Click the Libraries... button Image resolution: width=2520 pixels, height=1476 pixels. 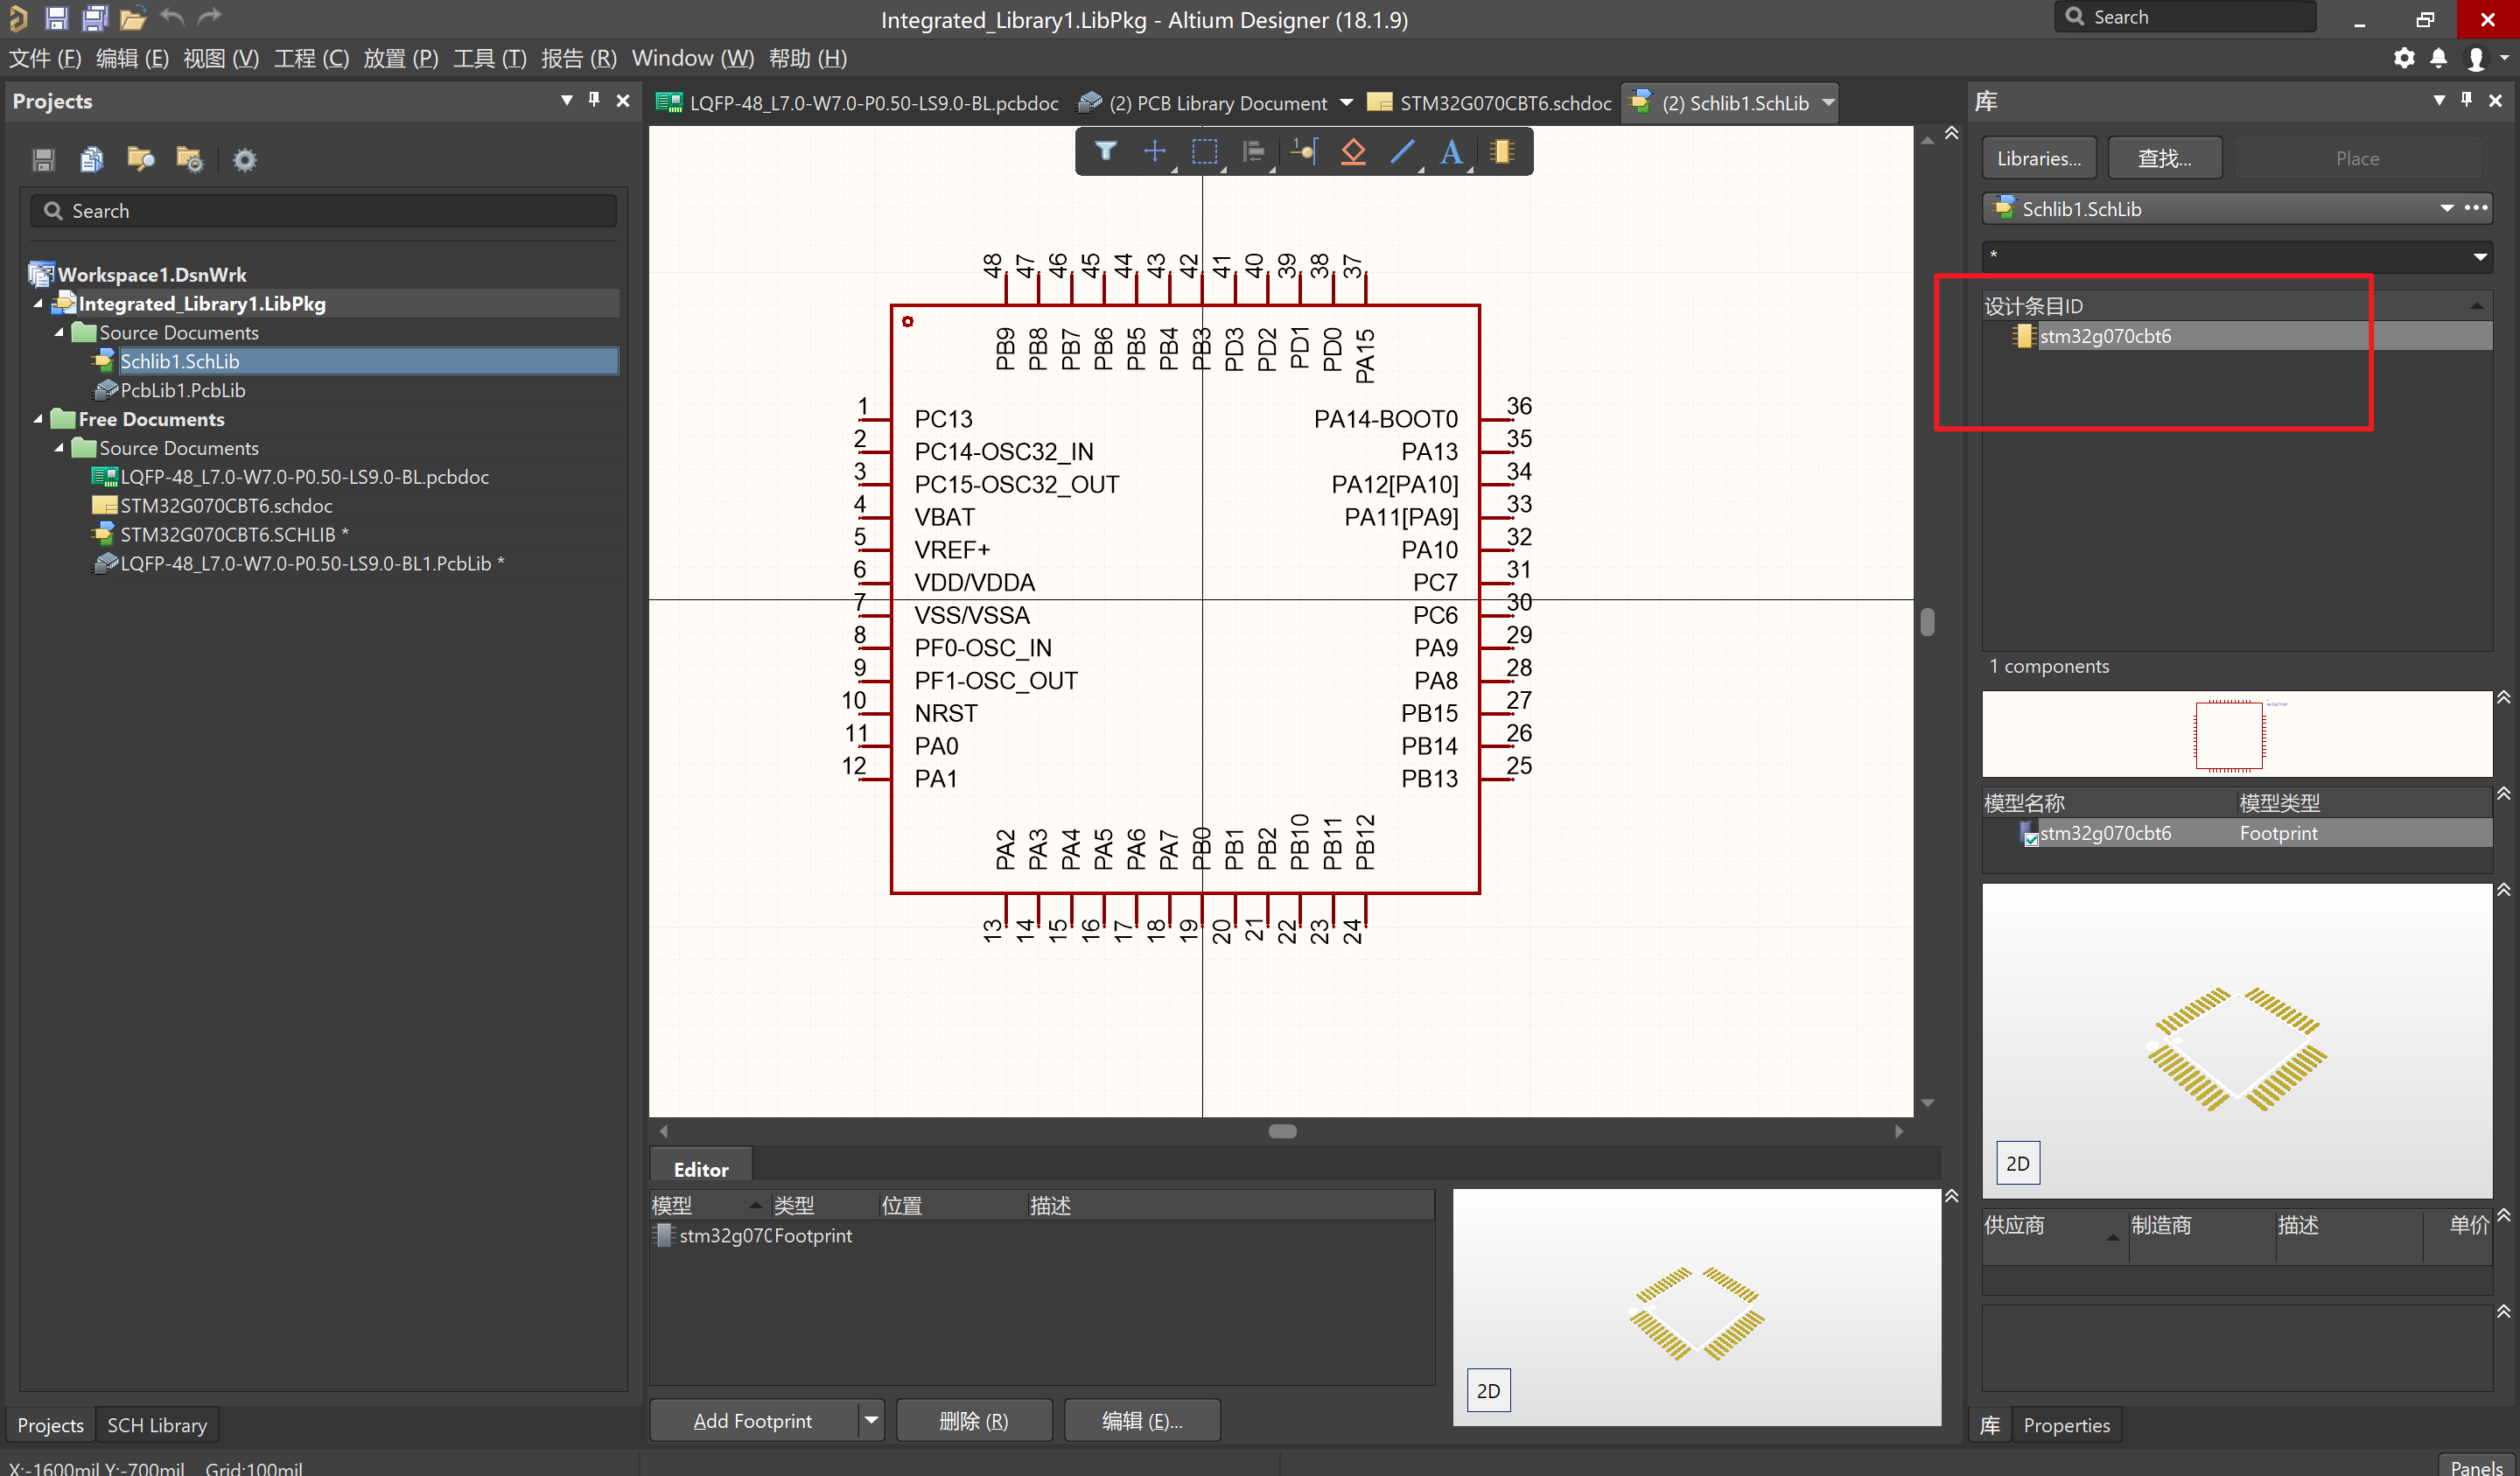(2039, 158)
